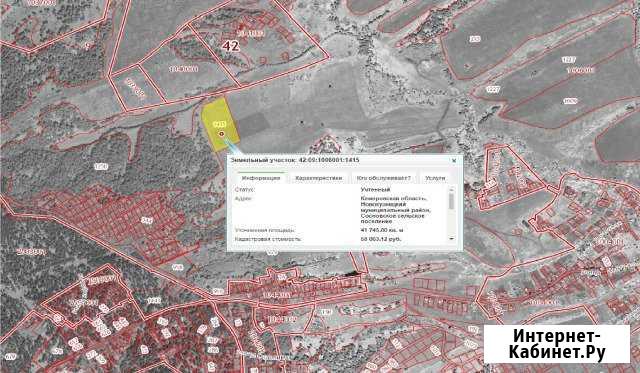Click the popup scrollbar down arrow

click(x=451, y=238)
